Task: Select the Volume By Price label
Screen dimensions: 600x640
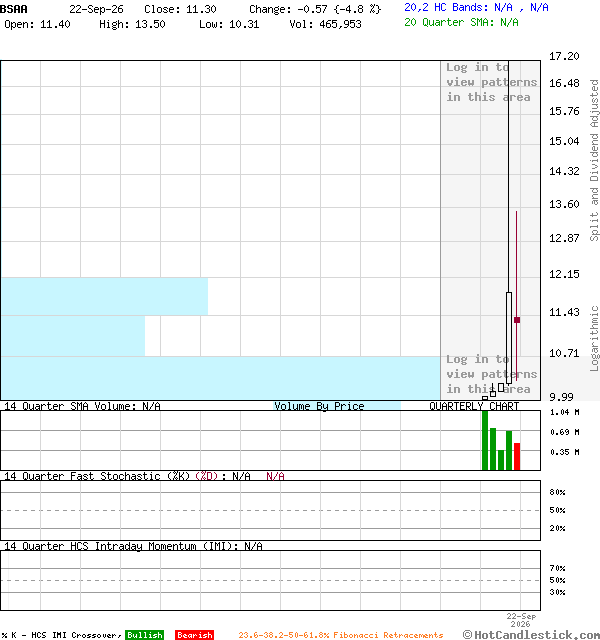Action: pyautogui.click(x=319, y=406)
